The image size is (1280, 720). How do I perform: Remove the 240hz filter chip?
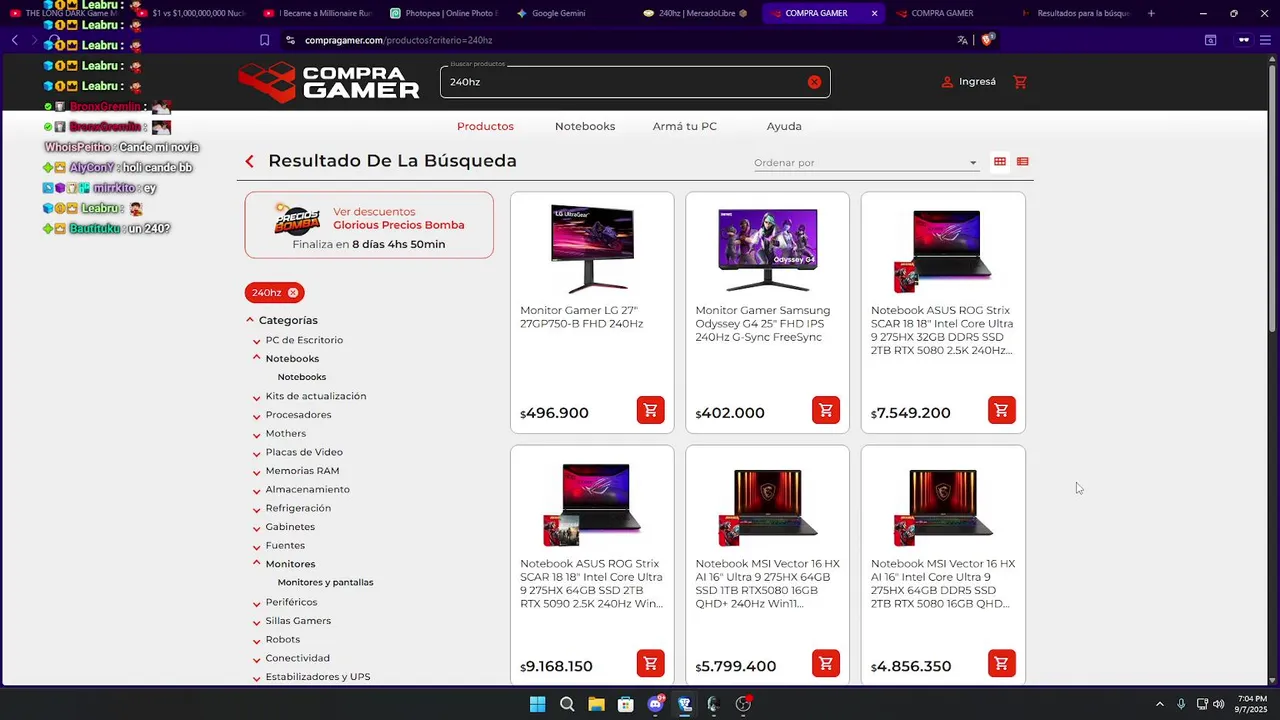pyautogui.click(x=293, y=293)
